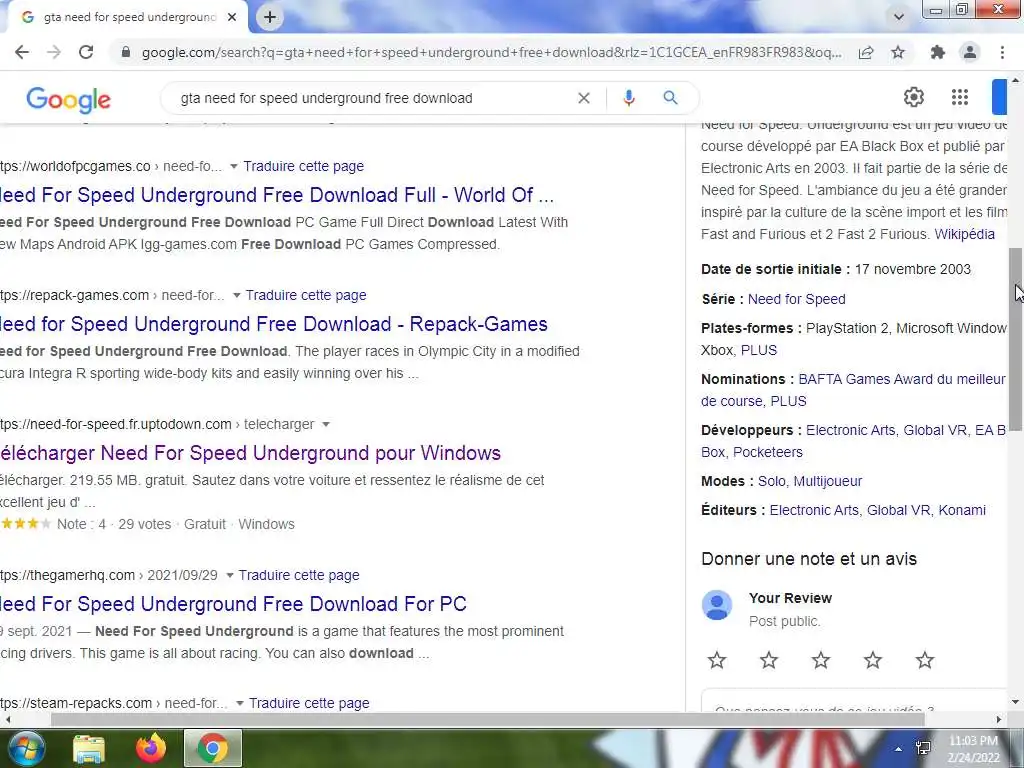Reload the page with the refresh icon
The width and height of the screenshot is (1024, 768).
[86, 52]
